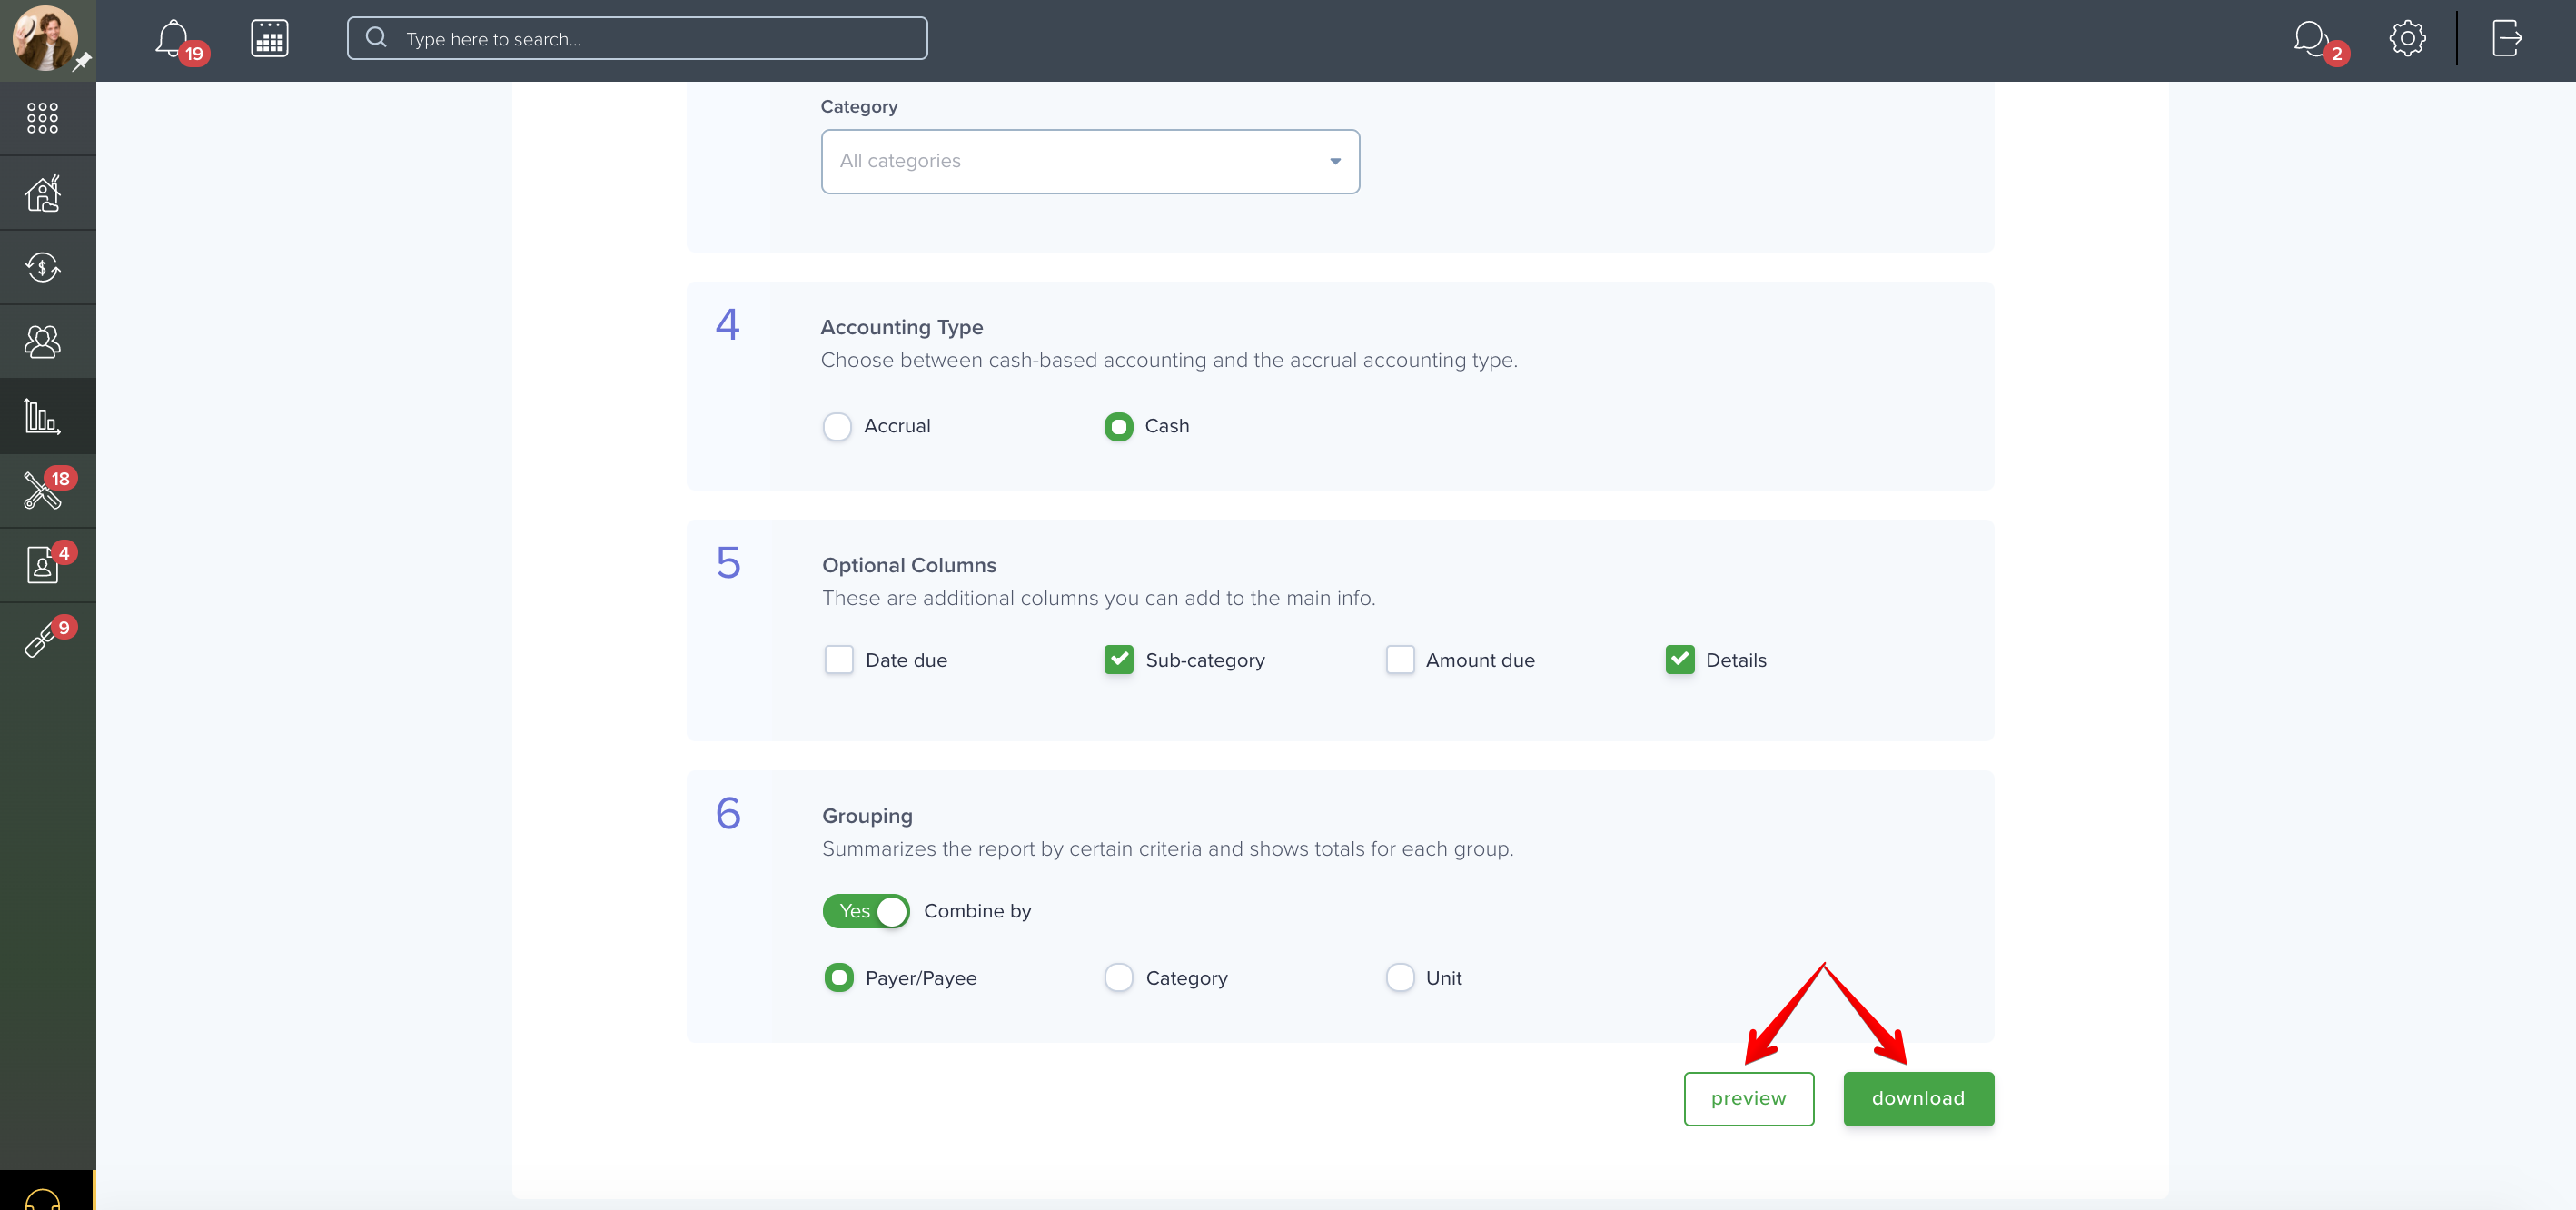Open the calendar icon in top bar
Screen dimensions: 2576x1210
coord(269,38)
